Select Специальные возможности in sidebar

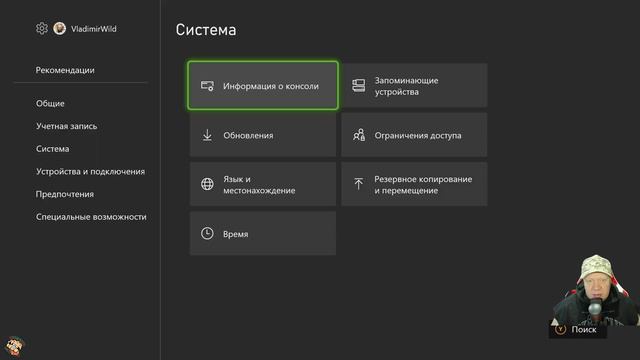pos(91,217)
